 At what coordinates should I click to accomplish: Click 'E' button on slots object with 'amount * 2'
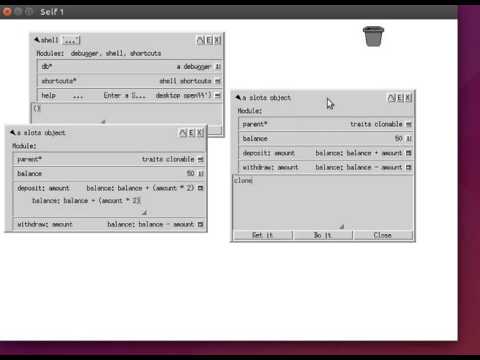(x=191, y=133)
